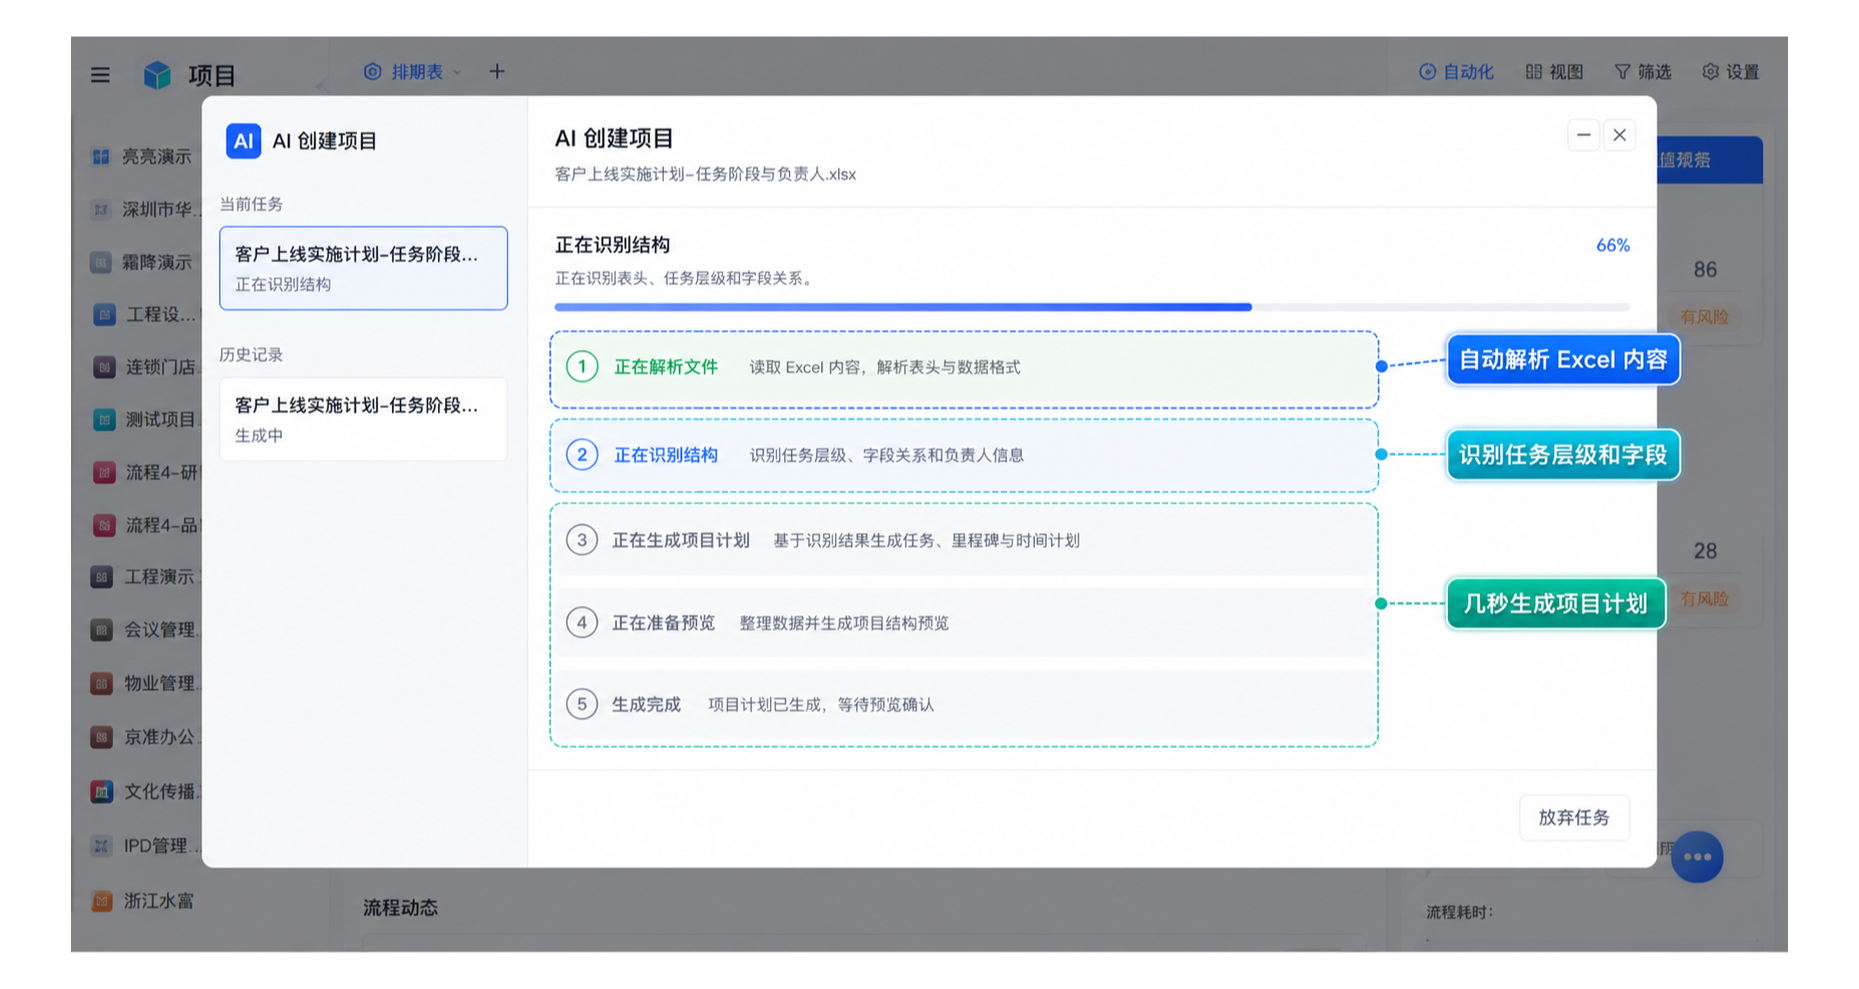Viewport: 1859px width, 989px height.
Task: Add a new view with the plus icon
Action: pyautogui.click(x=497, y=71)
